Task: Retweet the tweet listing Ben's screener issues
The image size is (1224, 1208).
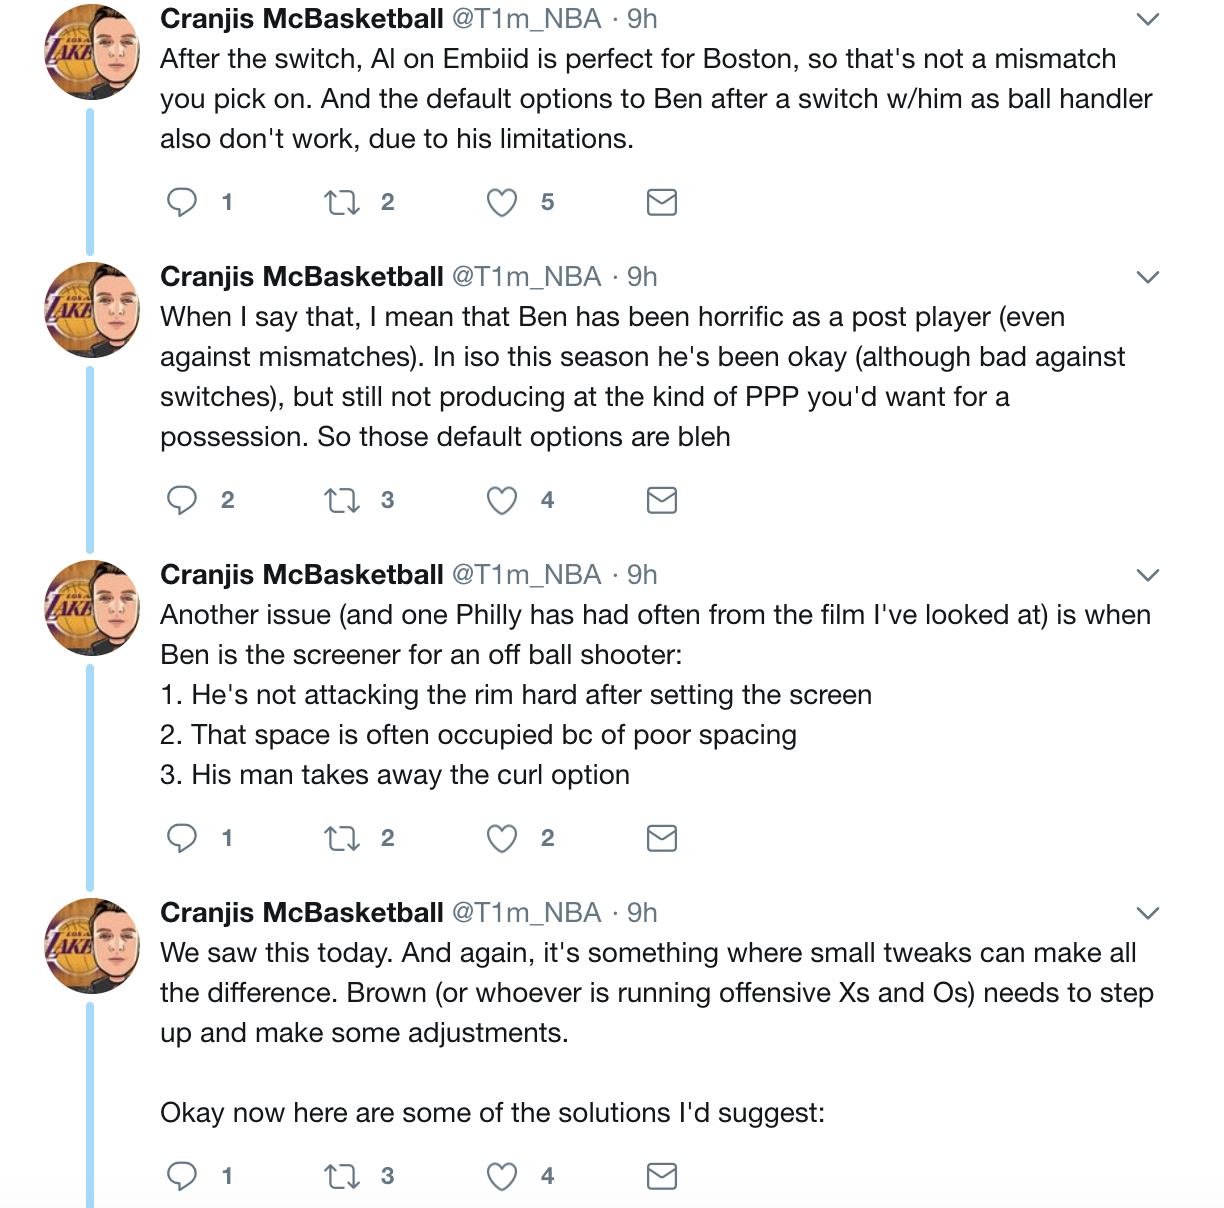Action: coord(342,838)
